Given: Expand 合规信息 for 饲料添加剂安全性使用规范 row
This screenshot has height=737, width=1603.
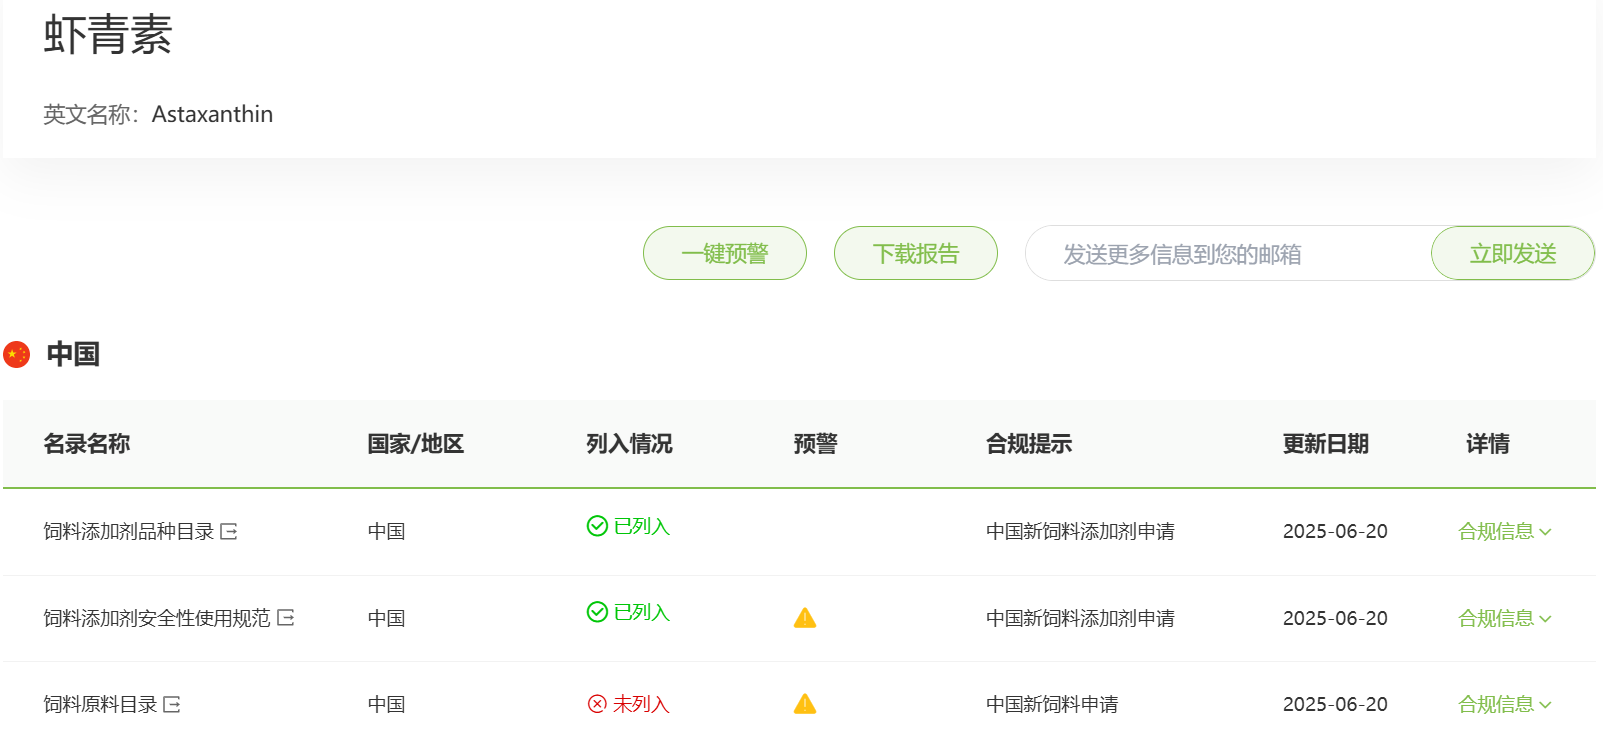Looking at the screenshot, I should coord(1504,618).
